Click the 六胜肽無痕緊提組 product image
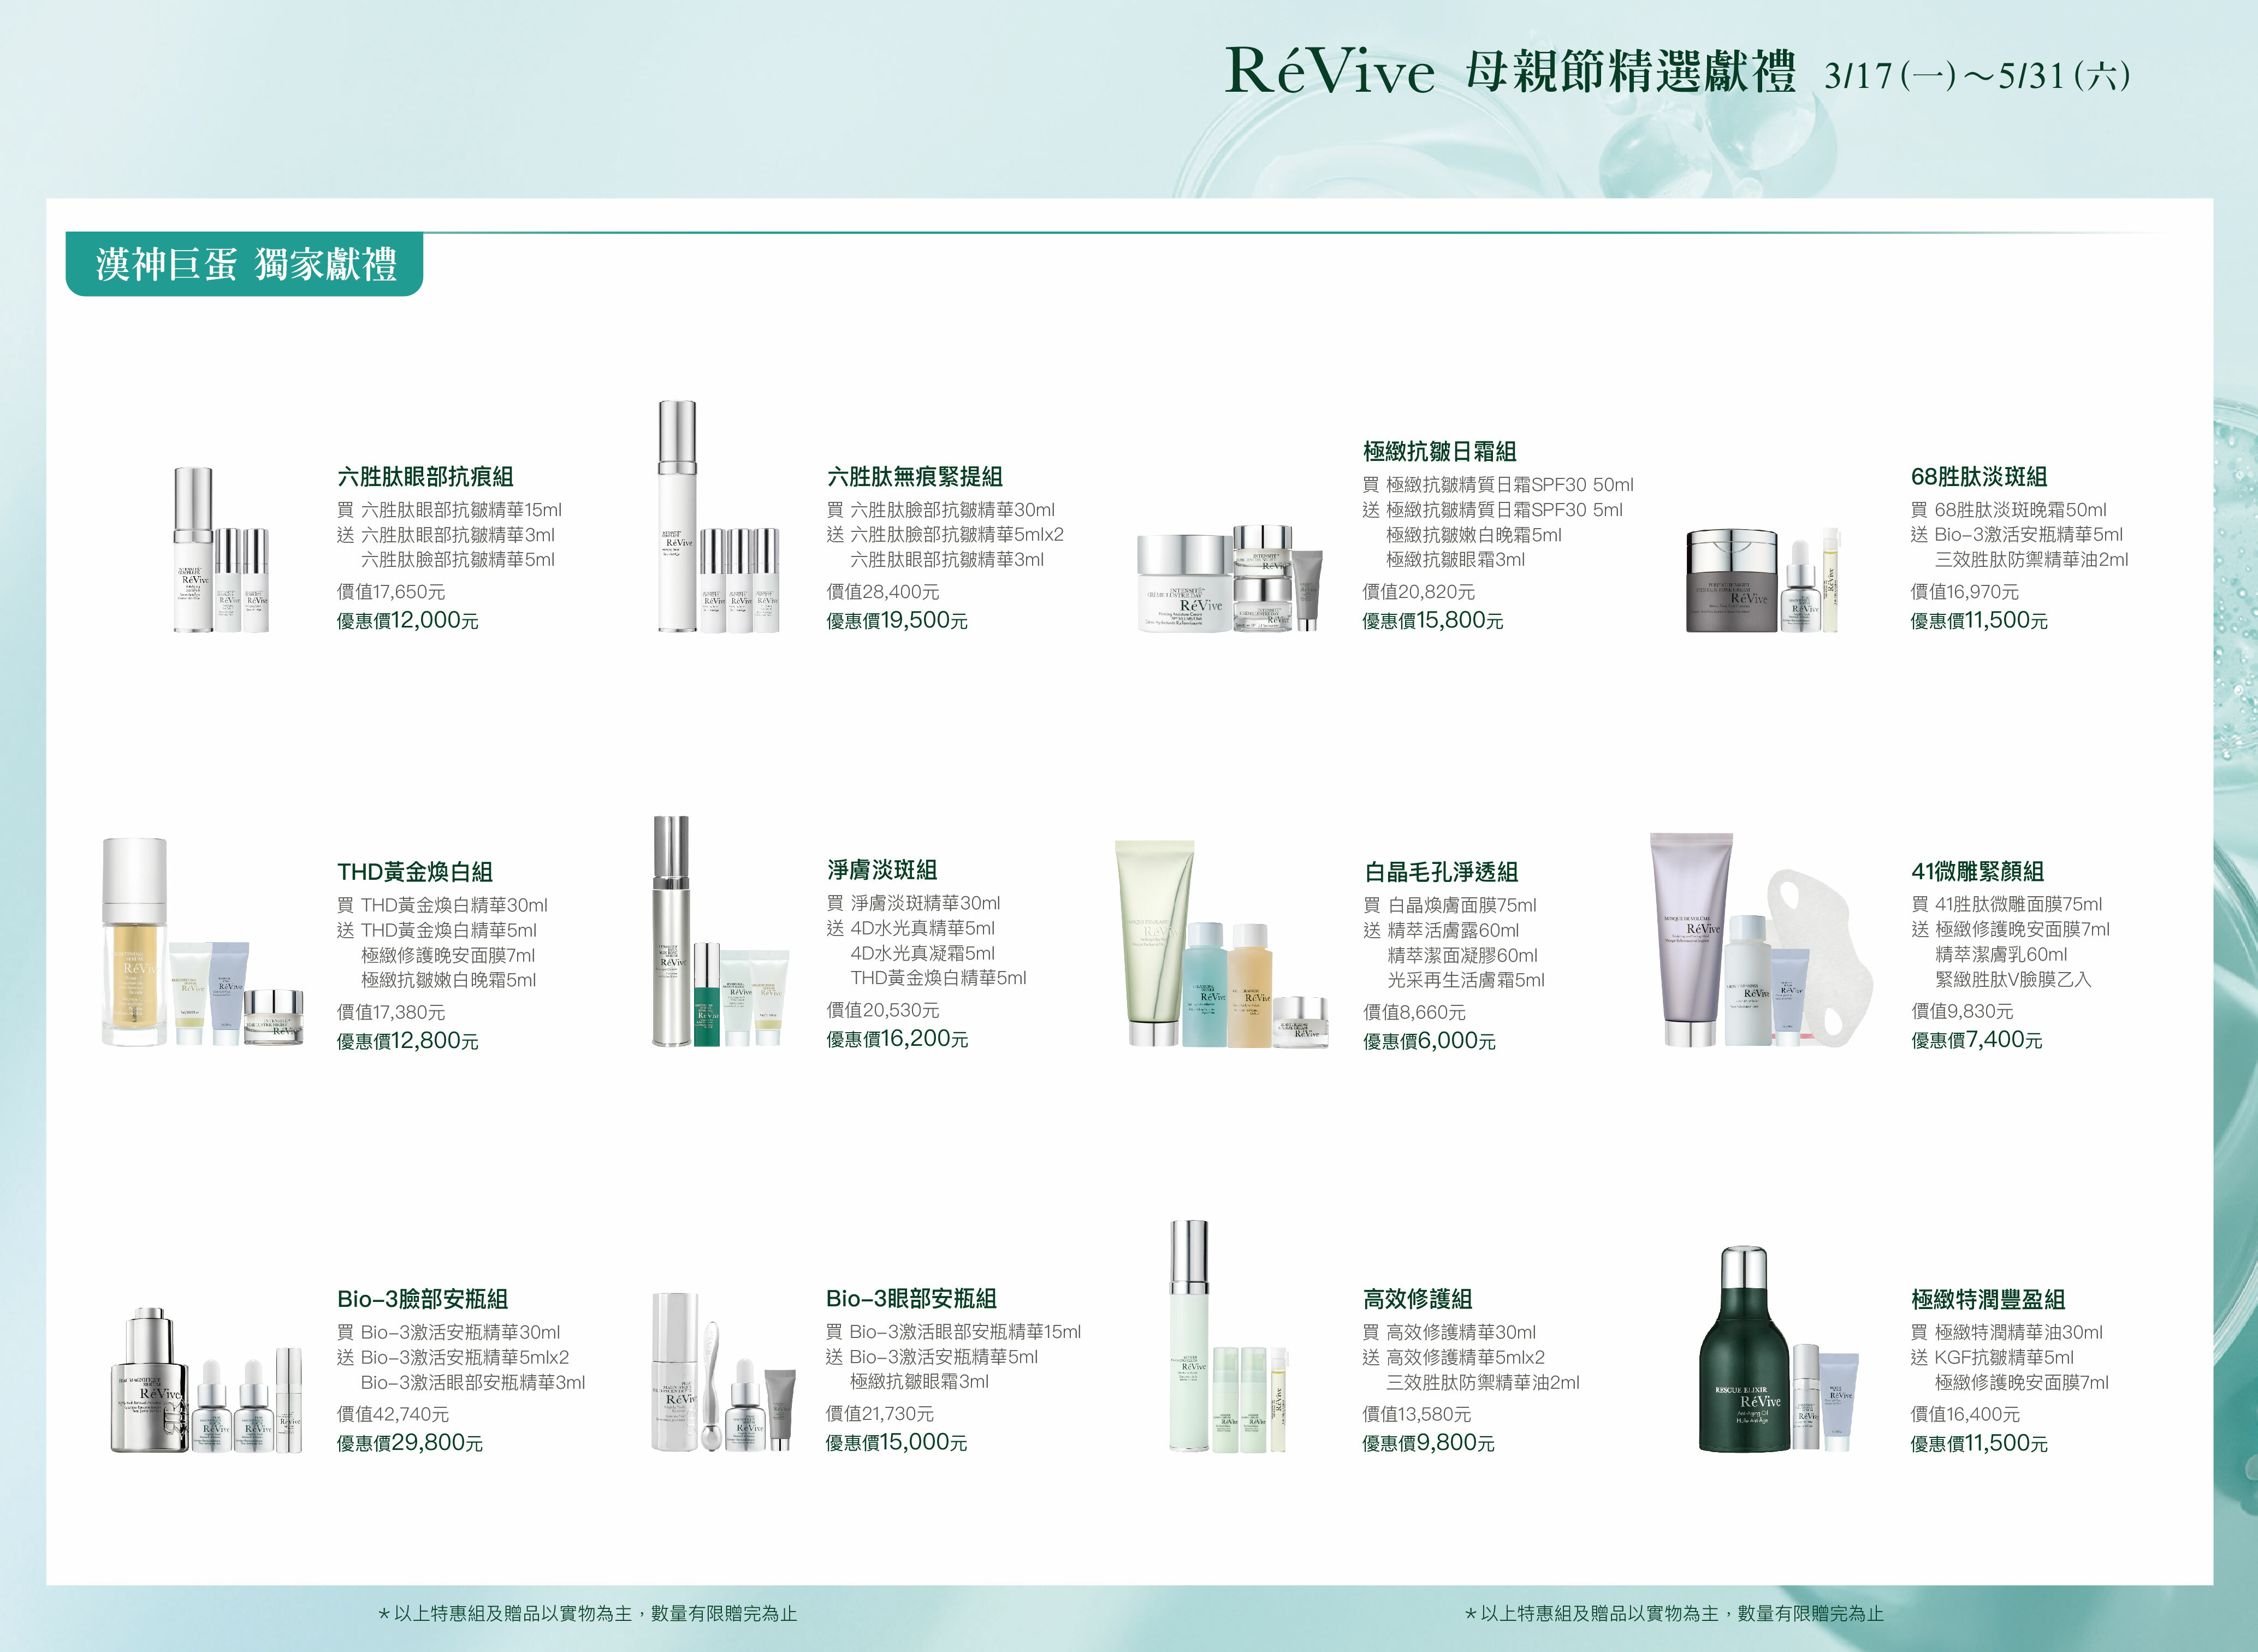 coord(718,517)
